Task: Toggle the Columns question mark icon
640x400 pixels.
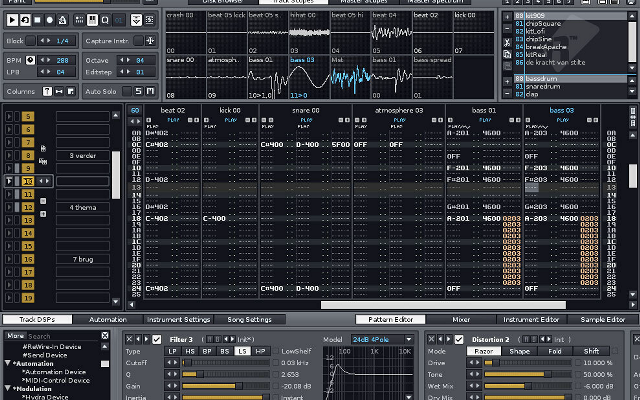Action: click(47, 91)
